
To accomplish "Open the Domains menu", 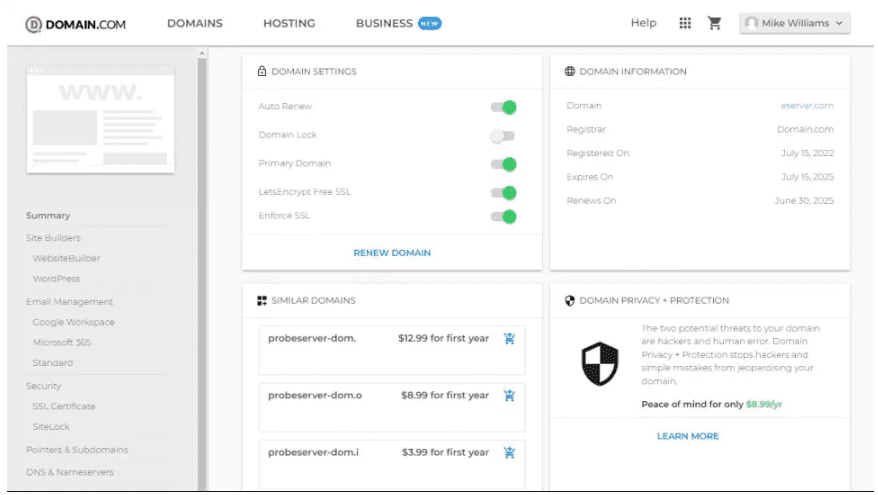I will 195,23.
